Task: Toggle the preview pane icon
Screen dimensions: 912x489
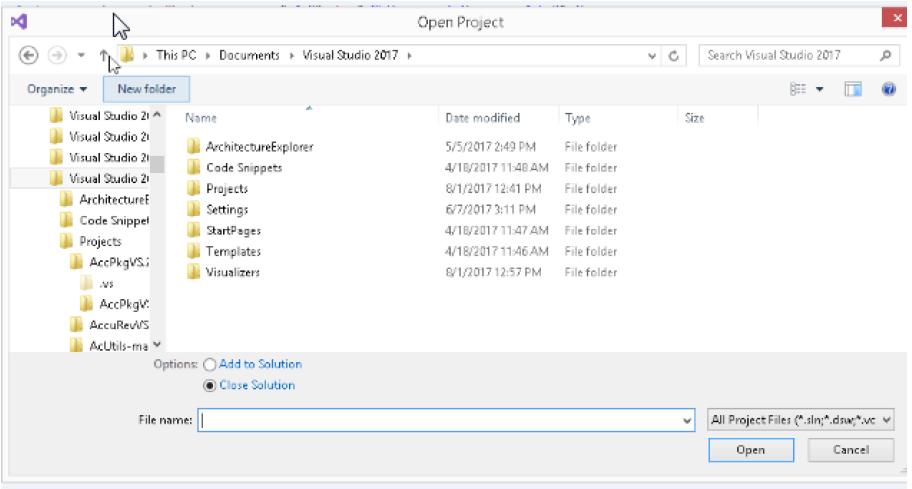Action: click(853, 89)
